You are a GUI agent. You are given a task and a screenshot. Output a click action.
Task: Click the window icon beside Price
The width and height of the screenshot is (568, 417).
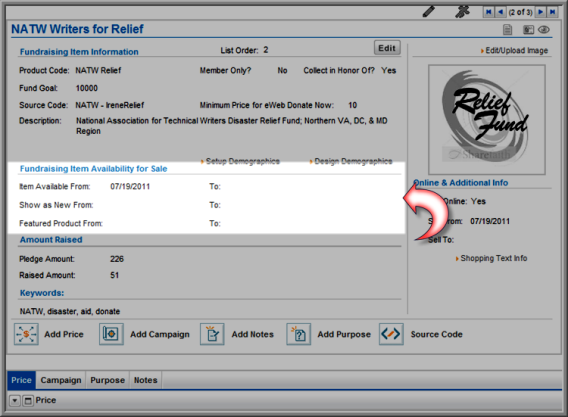[28, 401]
